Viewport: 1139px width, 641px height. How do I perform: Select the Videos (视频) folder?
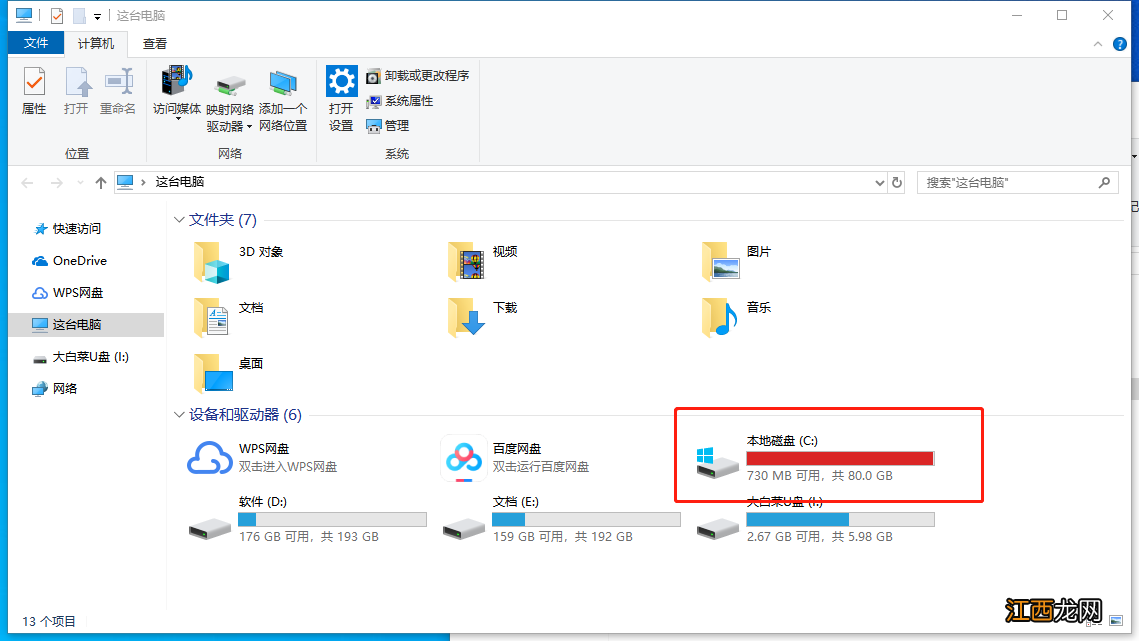coord(466,262)
